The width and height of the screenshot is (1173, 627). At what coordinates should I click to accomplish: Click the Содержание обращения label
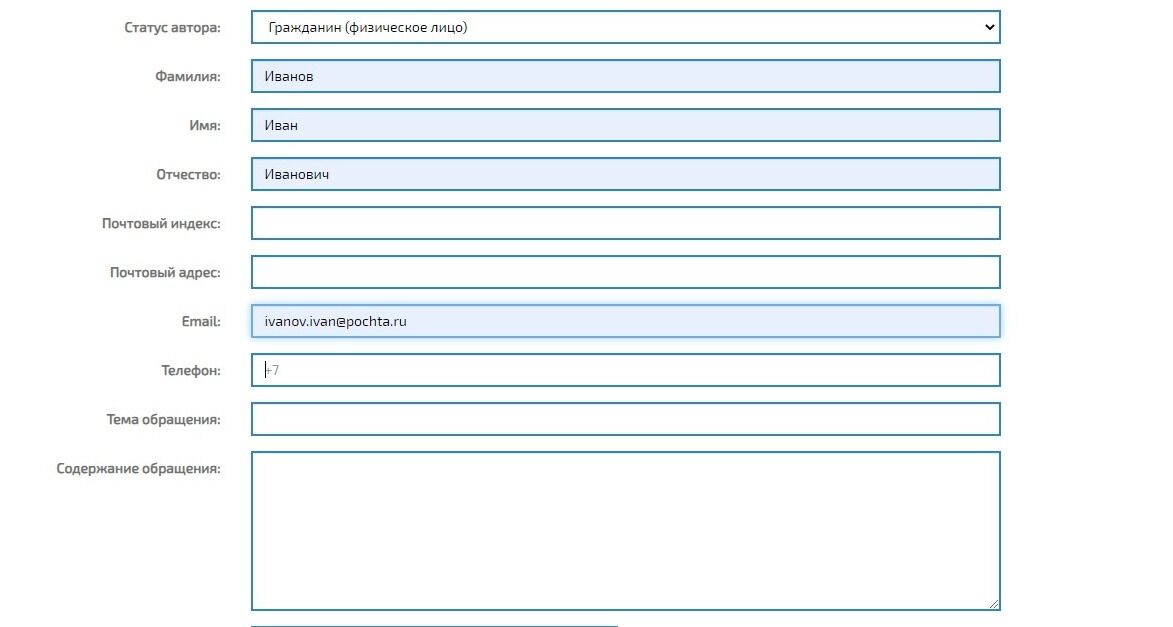138,469
